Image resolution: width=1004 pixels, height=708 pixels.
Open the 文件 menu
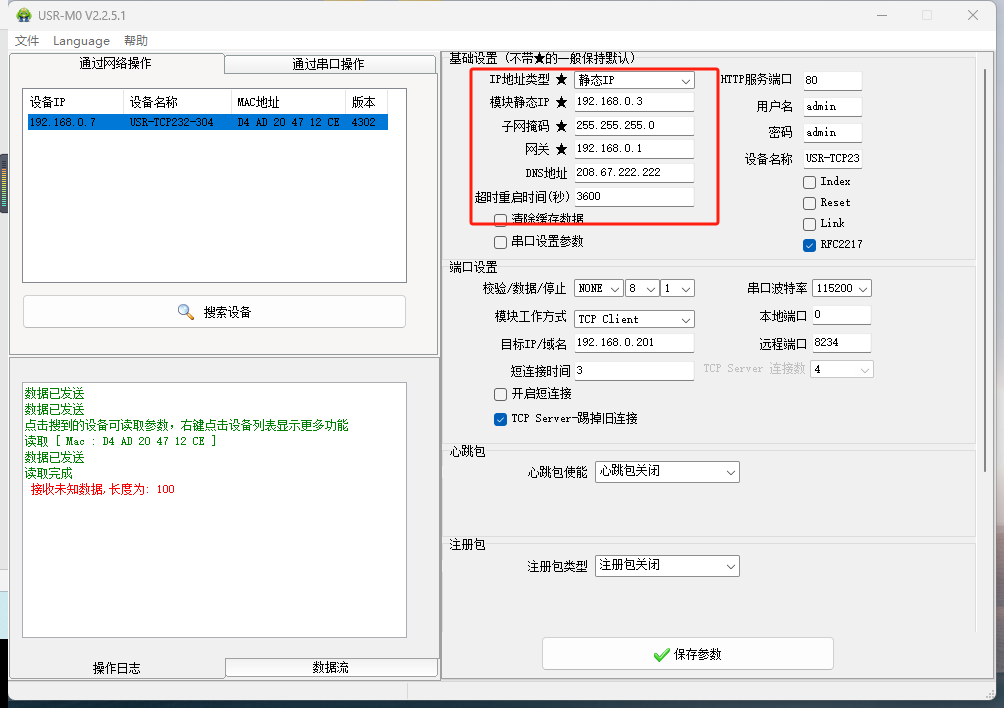click(27, 41)
